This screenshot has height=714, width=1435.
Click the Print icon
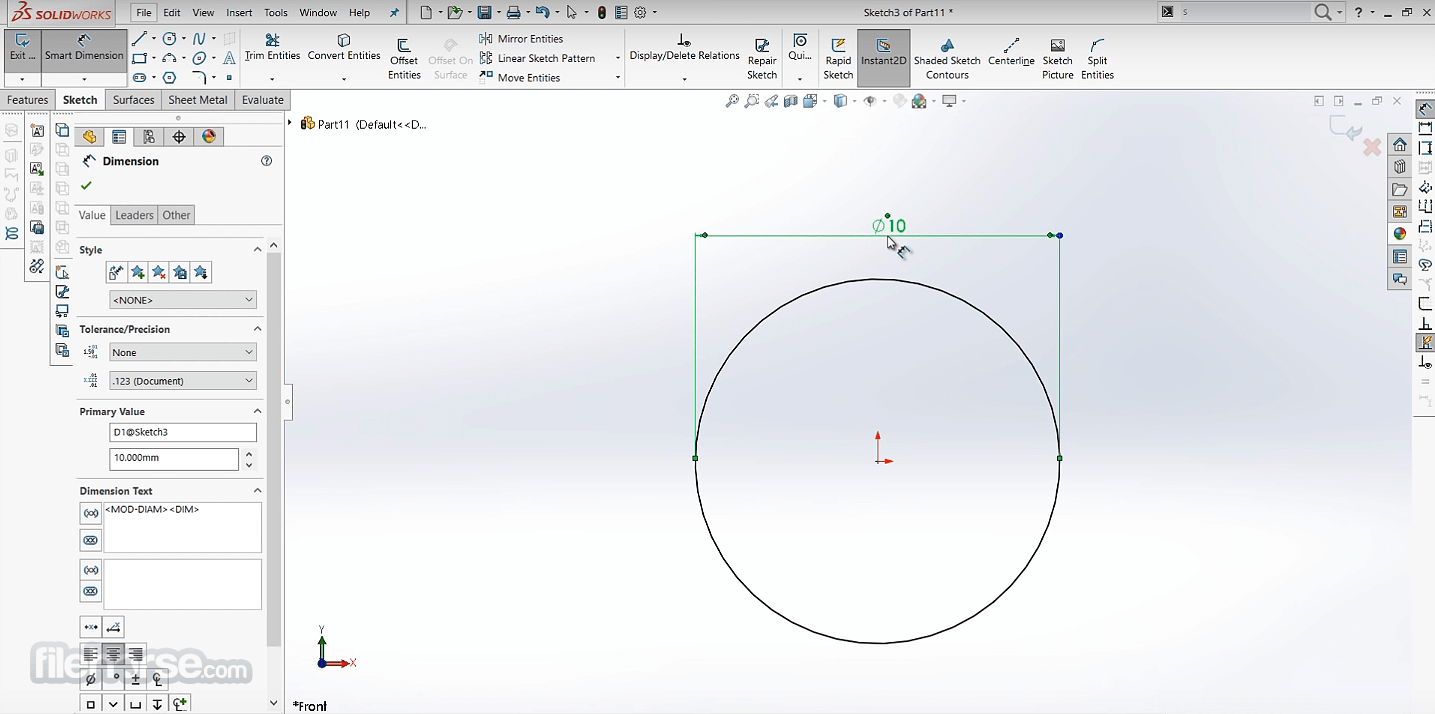coord(513,12)
